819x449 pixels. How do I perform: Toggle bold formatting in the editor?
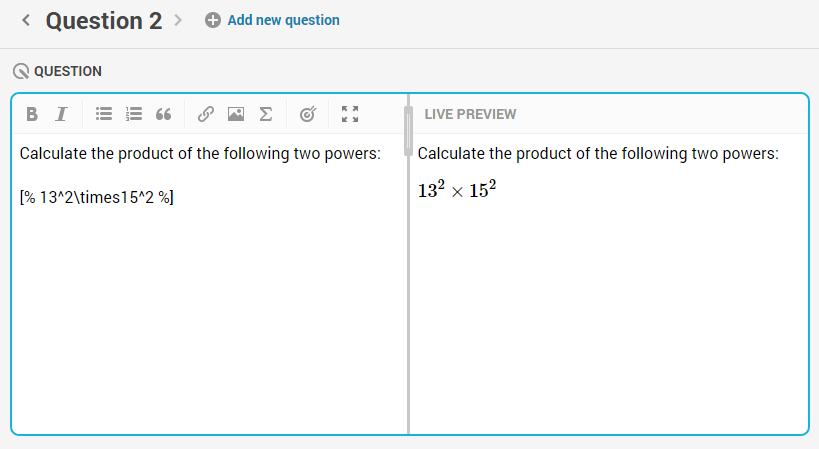pos(32,114)
